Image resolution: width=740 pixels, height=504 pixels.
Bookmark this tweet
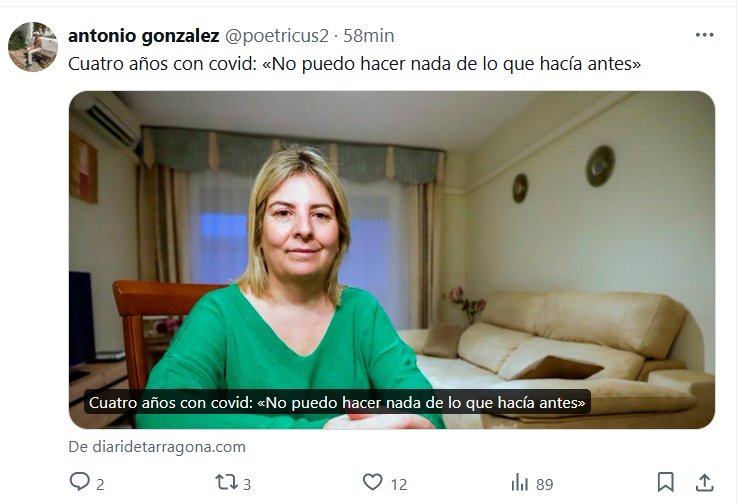pos(665,482)
